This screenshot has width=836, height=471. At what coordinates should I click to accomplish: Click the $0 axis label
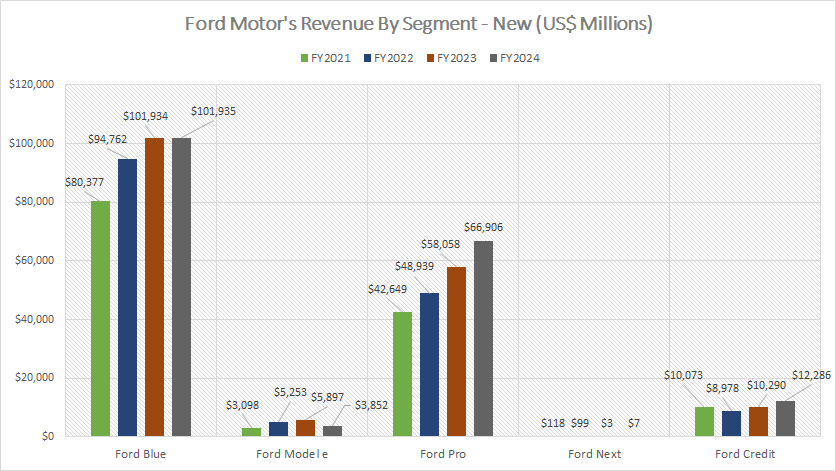48,436
